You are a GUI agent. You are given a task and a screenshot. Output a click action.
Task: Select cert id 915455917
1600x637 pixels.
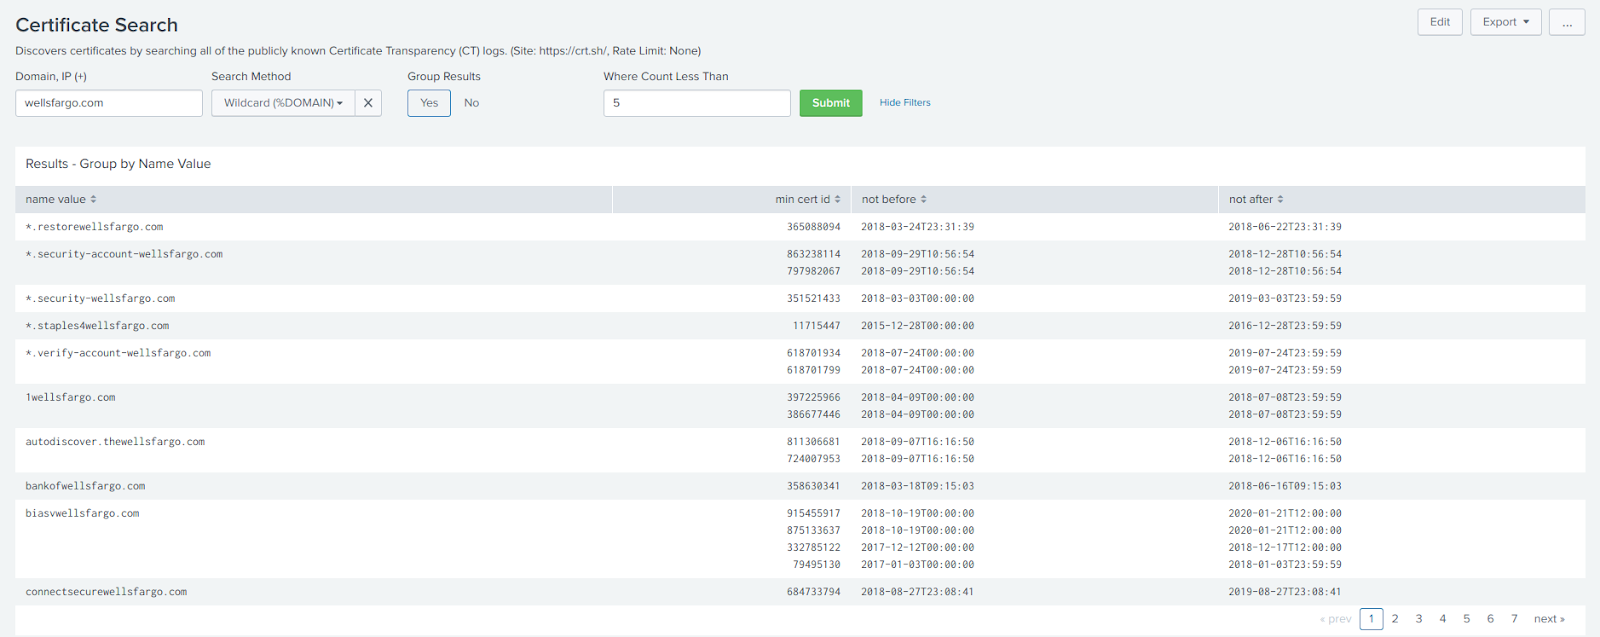(813, 513)
